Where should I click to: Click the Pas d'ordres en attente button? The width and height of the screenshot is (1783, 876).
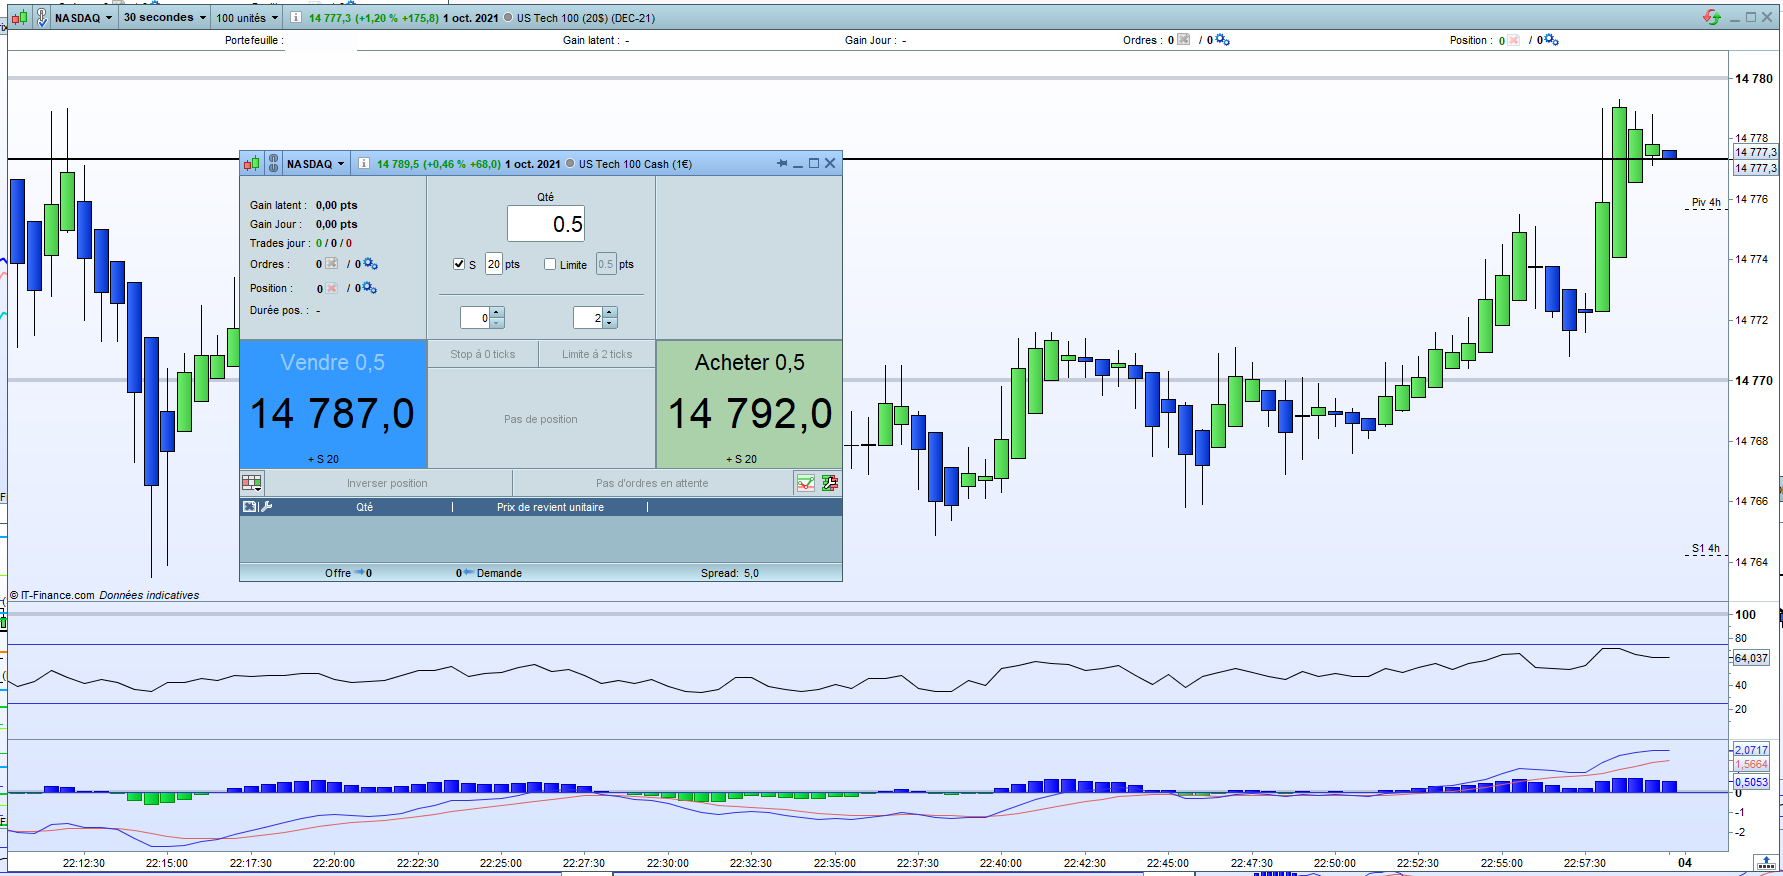pyautogui.click(x=652, y=483)
